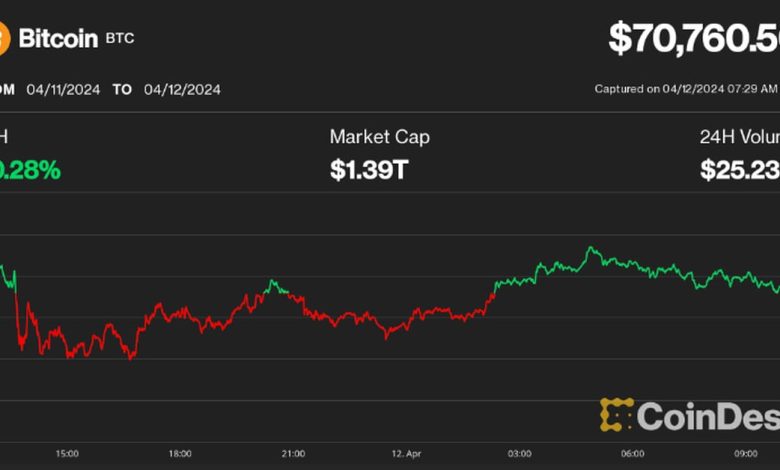Image resolution: width=780 pixels, height=470 pixels.
Task: Click the BTC ticker symbol
Action: click(120, 39)
